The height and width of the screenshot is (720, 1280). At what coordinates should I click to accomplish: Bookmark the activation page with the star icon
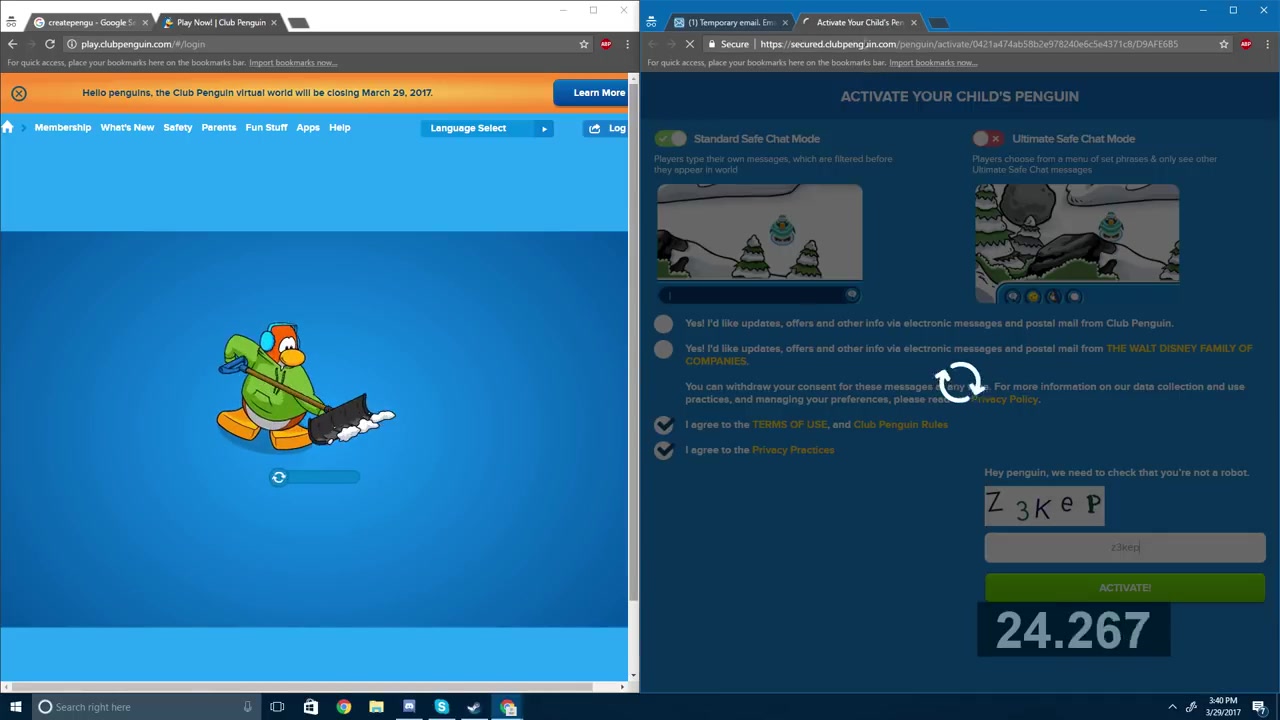1224,44
